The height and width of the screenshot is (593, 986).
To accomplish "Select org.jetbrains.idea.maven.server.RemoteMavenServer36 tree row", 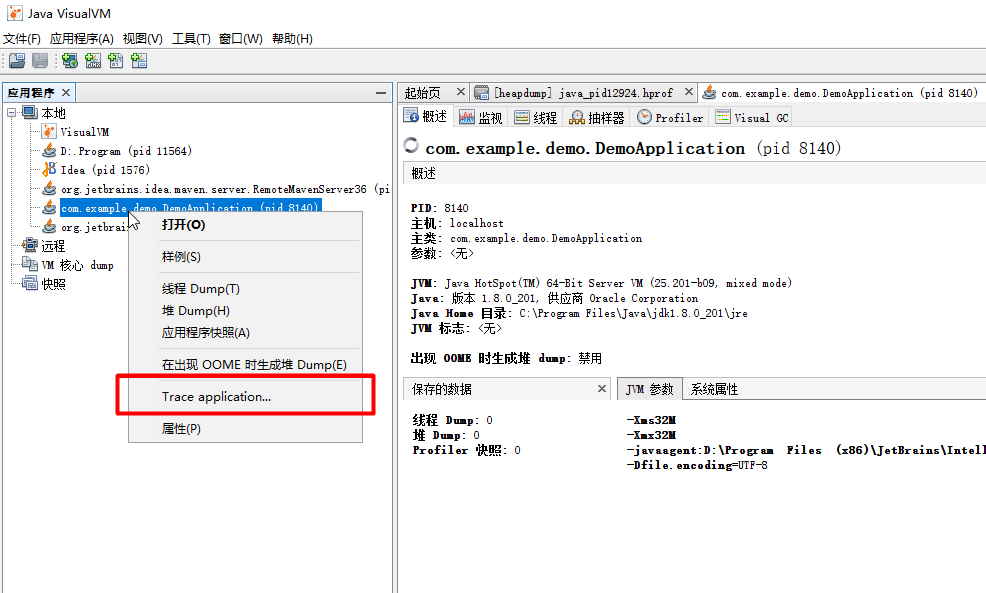I will [225, 189].
